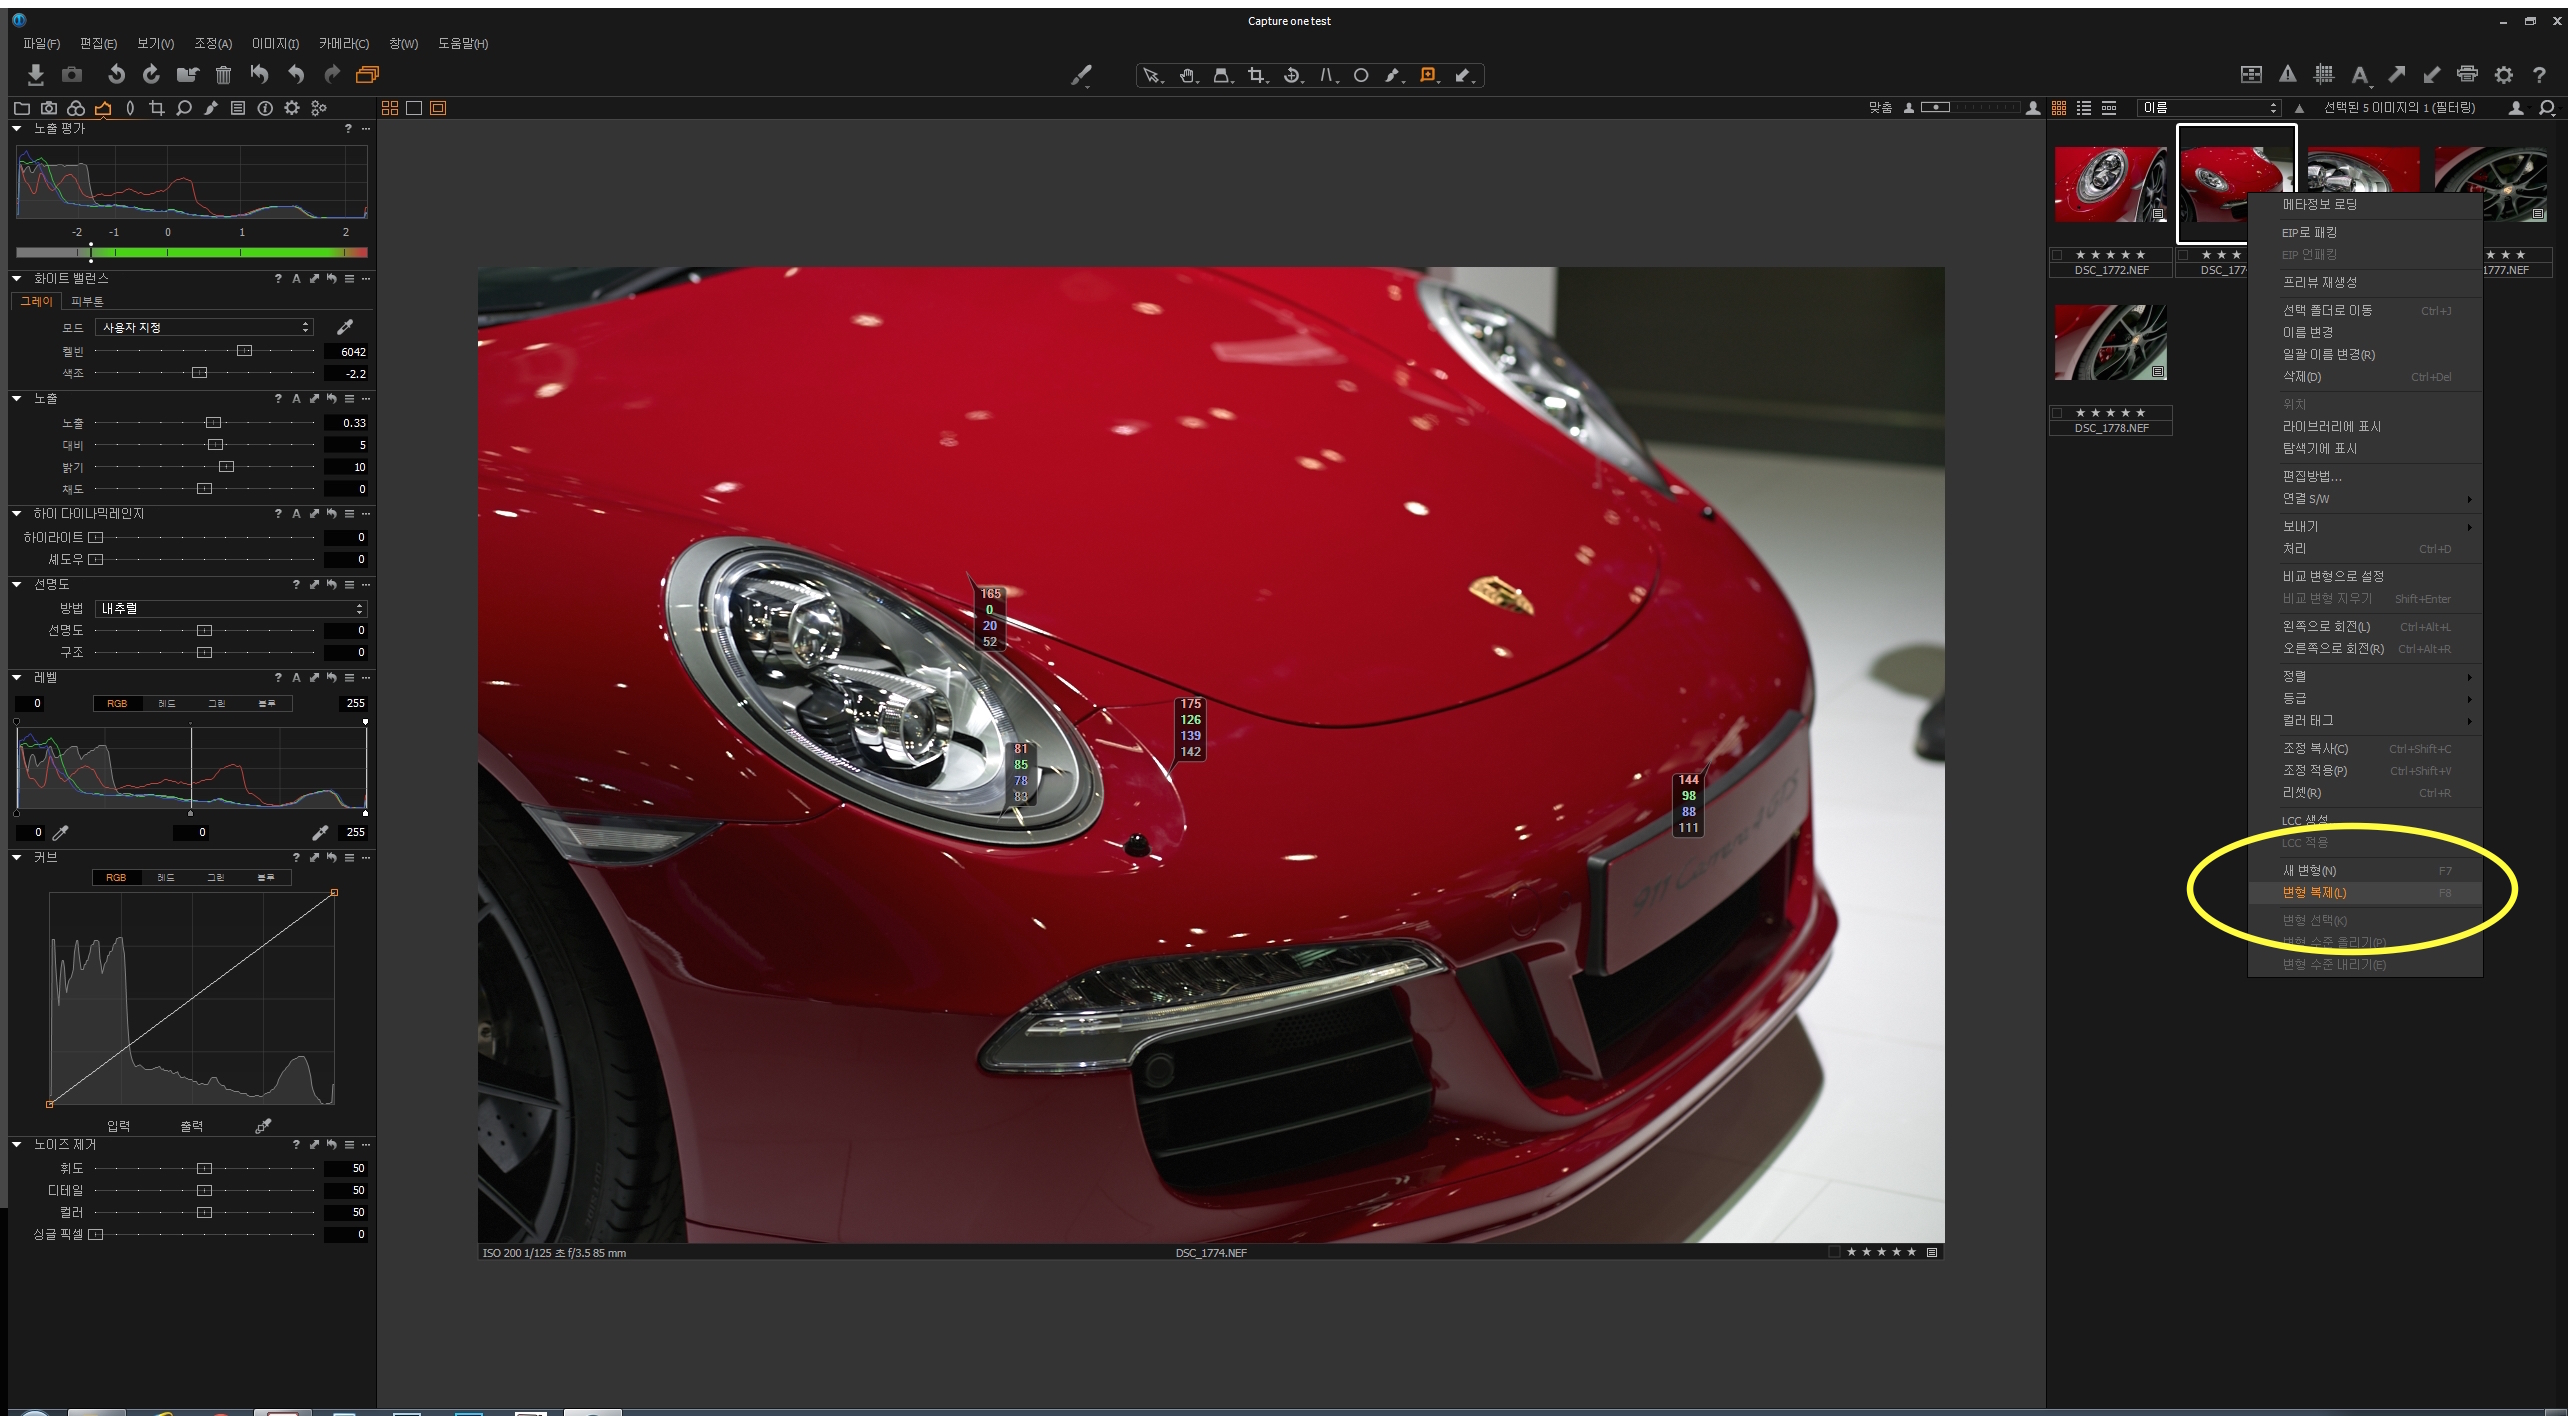The height and width of the screenshot is (1416, 2576).
Task: Click the trash delete icon in toolbar
Action: 223,74
